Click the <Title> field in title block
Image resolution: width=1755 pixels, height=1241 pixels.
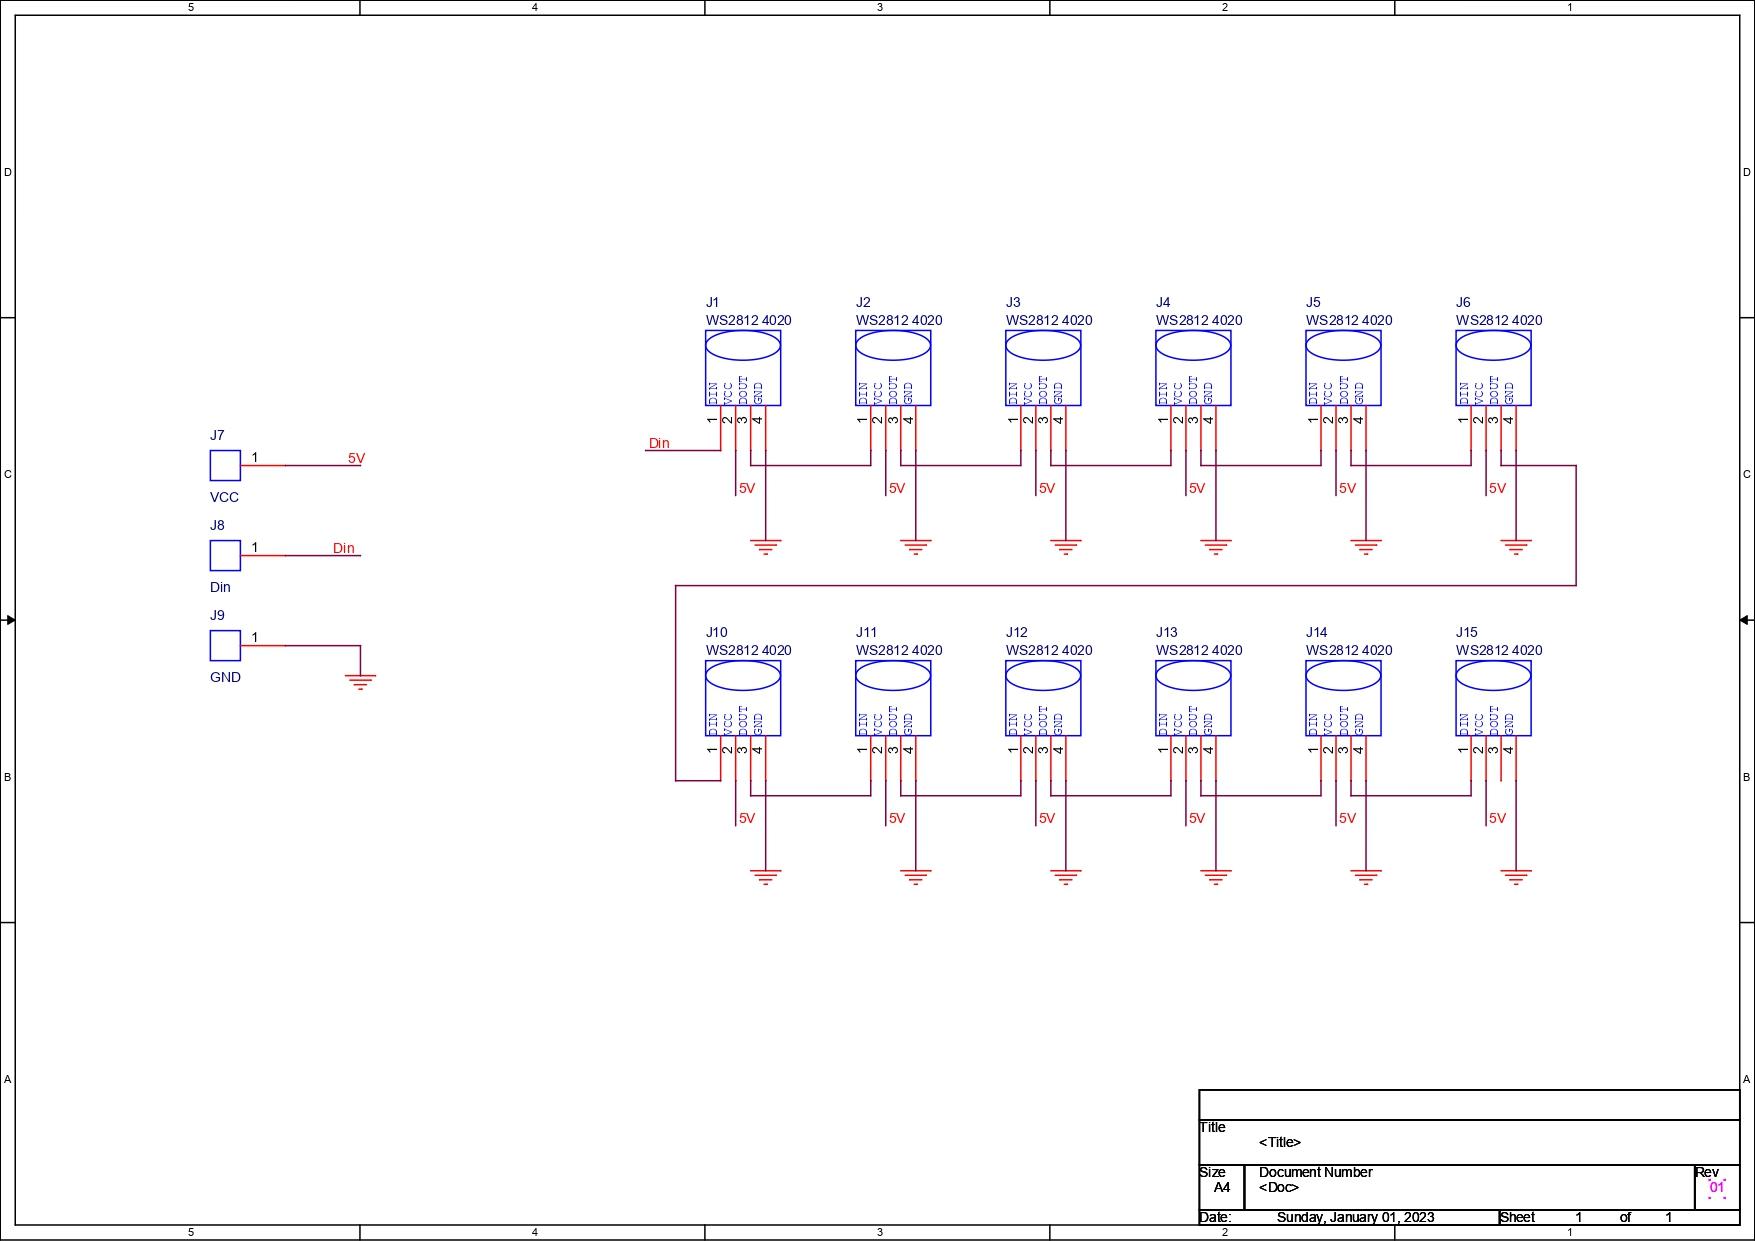tap(1280, 1142)
